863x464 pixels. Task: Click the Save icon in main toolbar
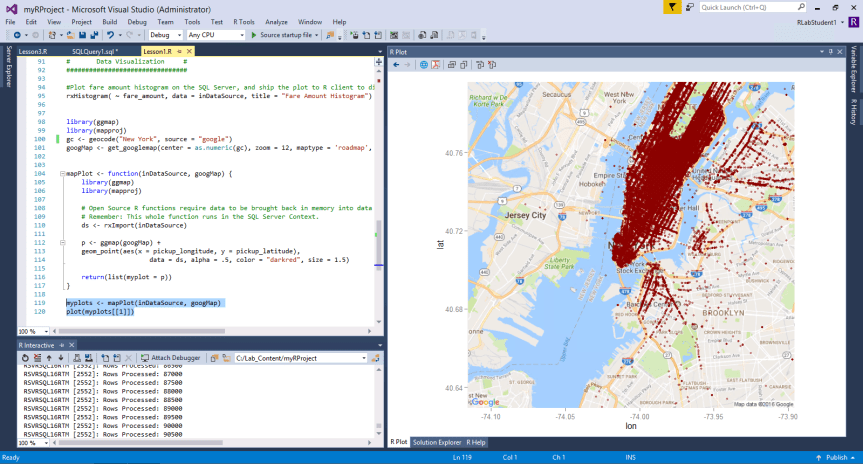(82, 35)
